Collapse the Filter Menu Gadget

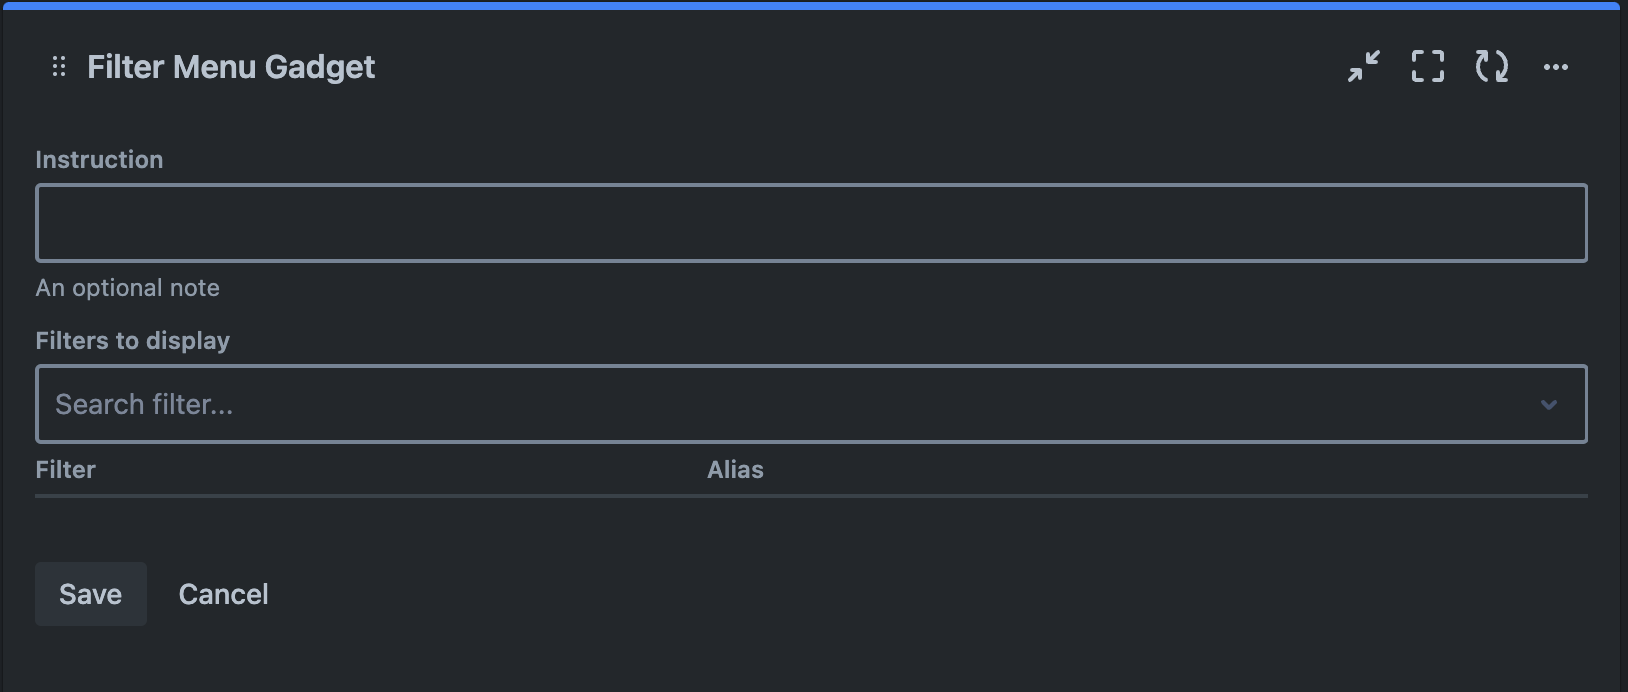(x=1364, y=66)
